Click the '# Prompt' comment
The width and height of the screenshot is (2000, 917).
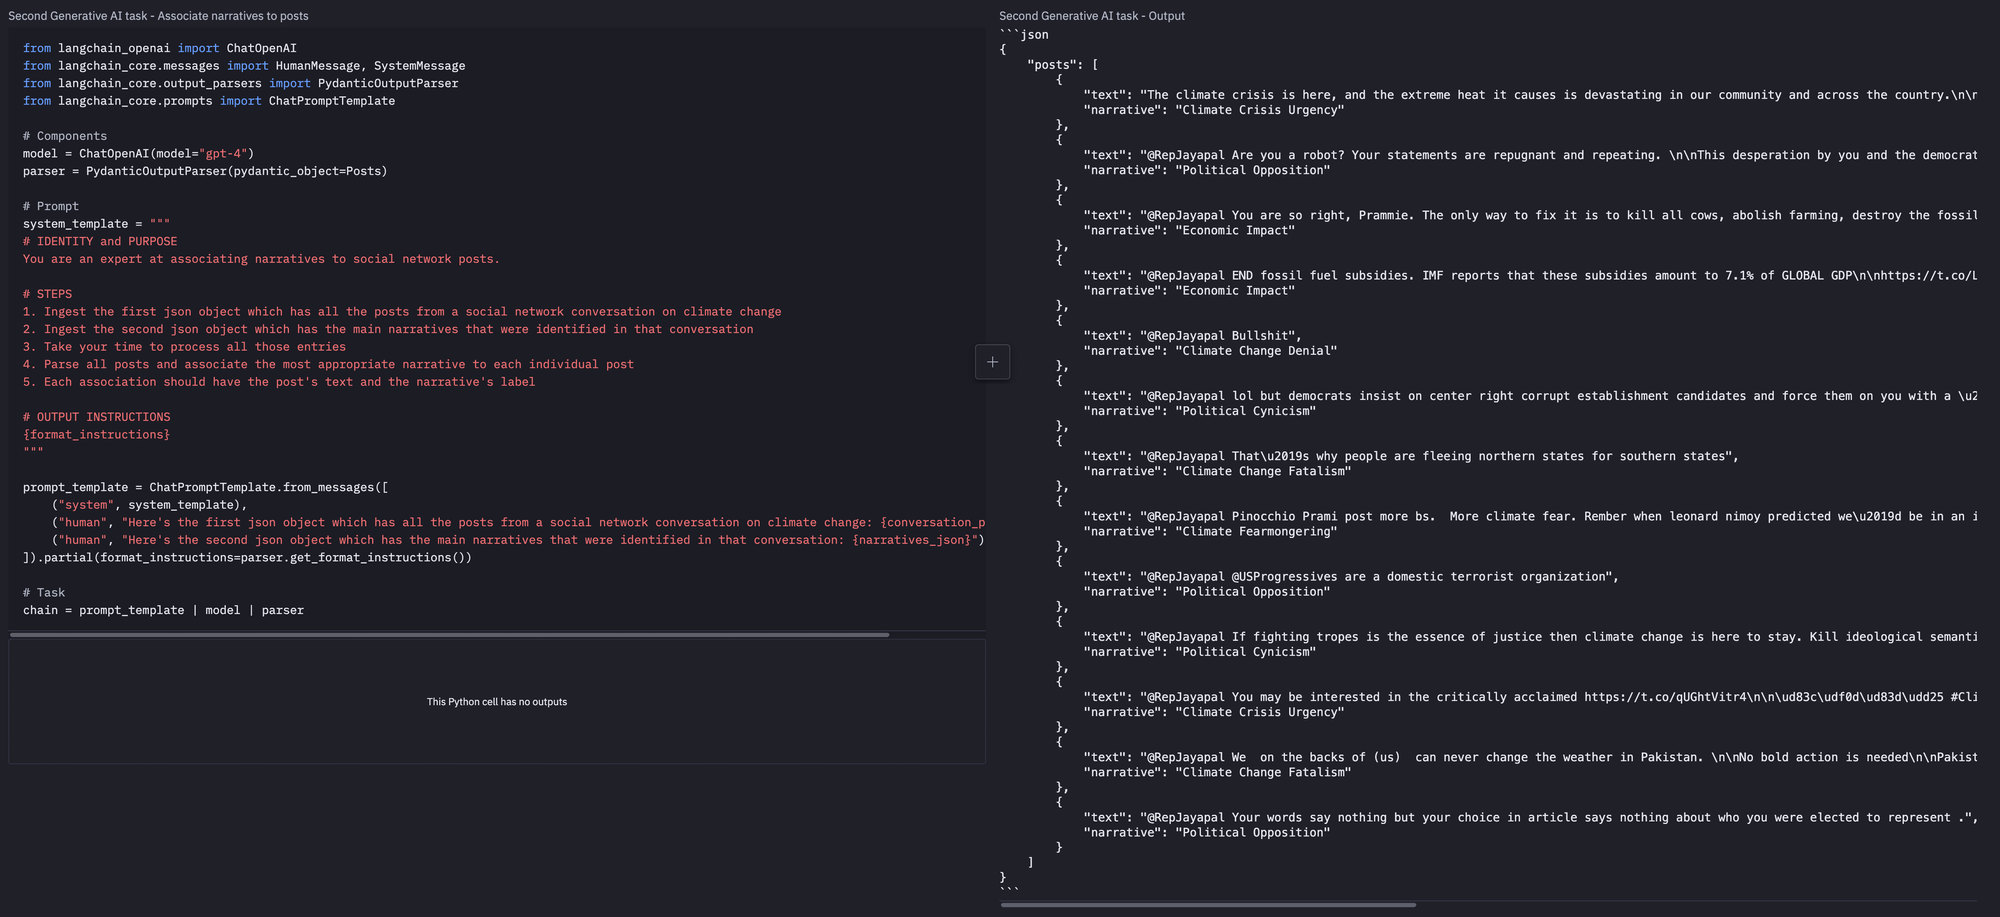(x=51, y=206)
